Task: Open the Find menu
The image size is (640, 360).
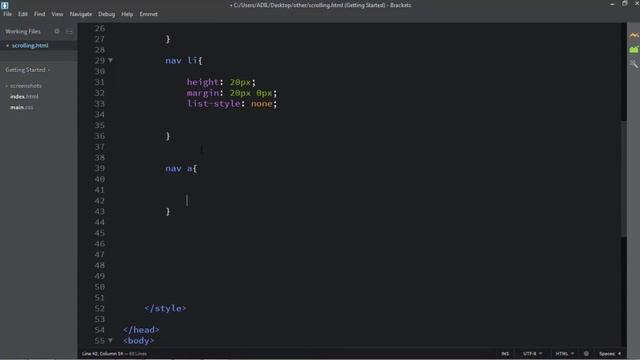Action: tap(39, 14)
